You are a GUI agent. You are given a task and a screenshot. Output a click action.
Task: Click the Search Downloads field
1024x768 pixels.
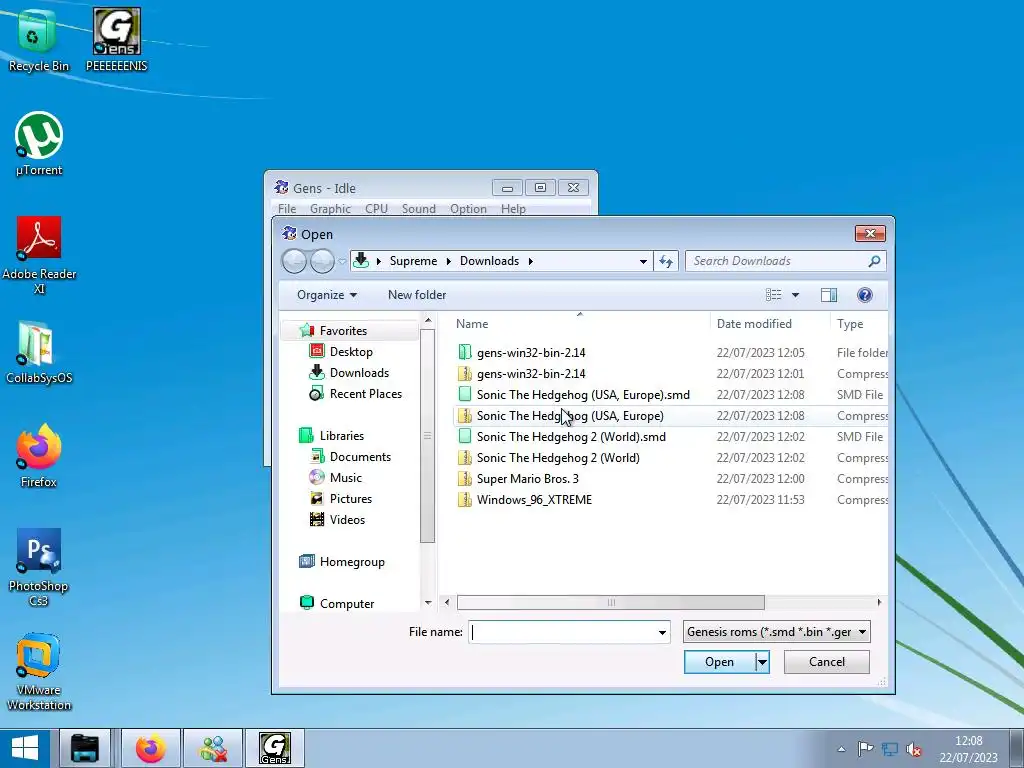click(x=778, y=261)
